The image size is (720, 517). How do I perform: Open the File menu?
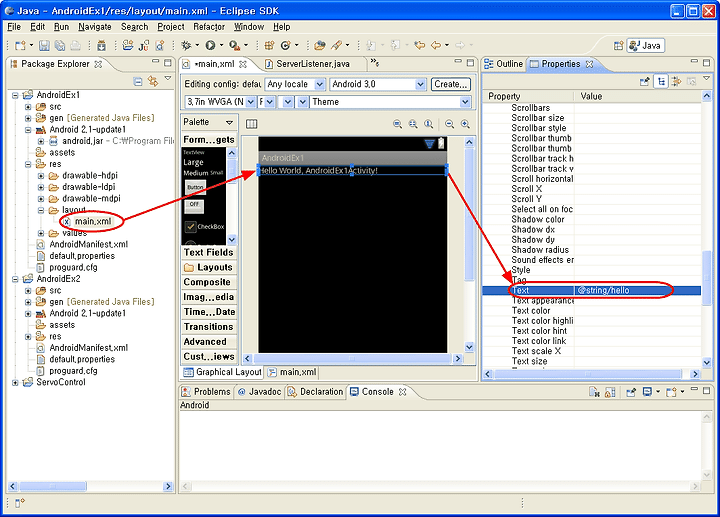[x=14, y=27]
